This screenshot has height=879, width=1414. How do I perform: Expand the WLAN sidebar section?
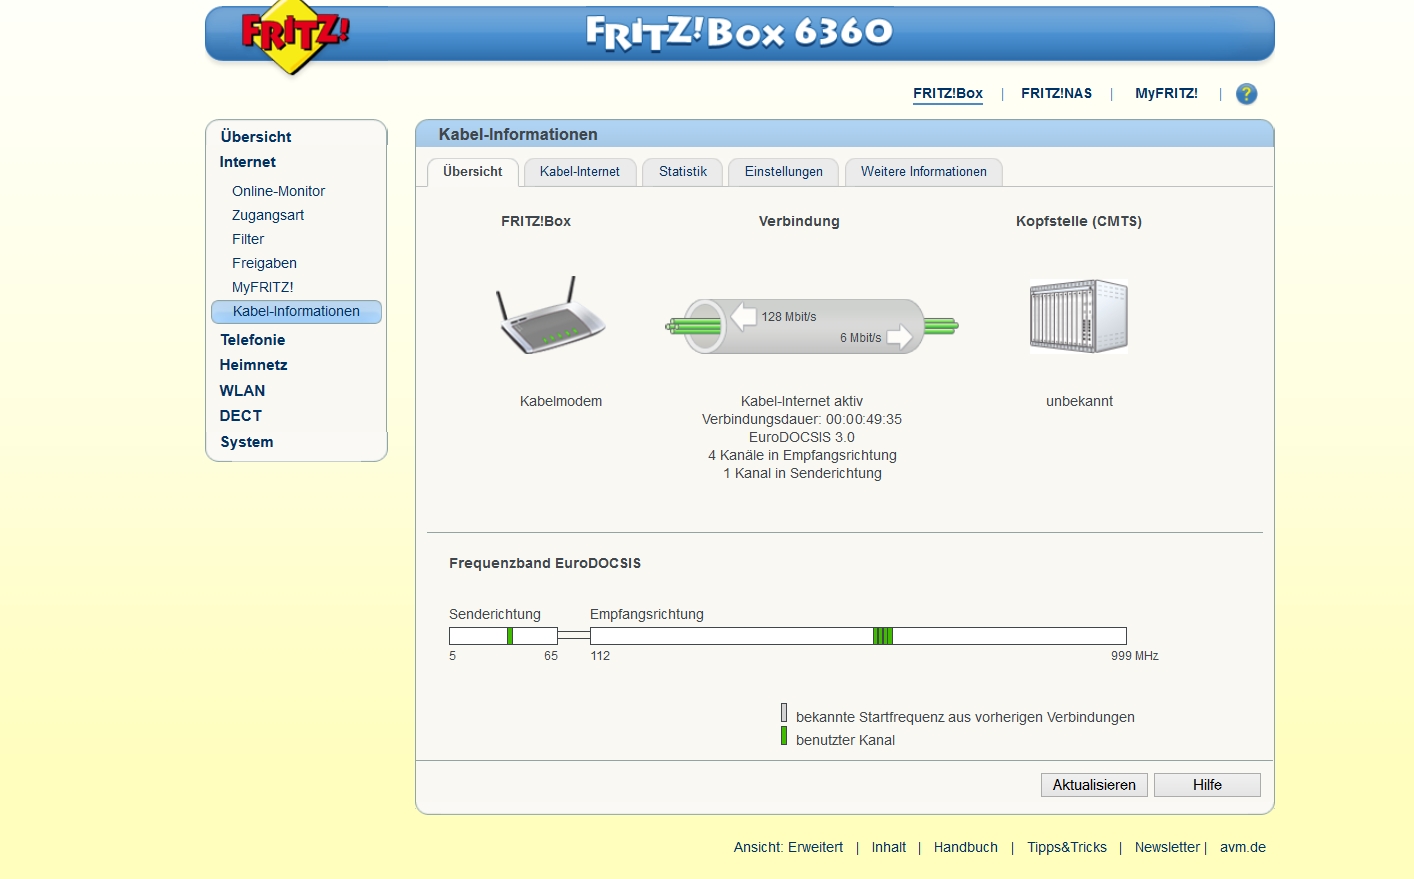click(x=243, y=391)
